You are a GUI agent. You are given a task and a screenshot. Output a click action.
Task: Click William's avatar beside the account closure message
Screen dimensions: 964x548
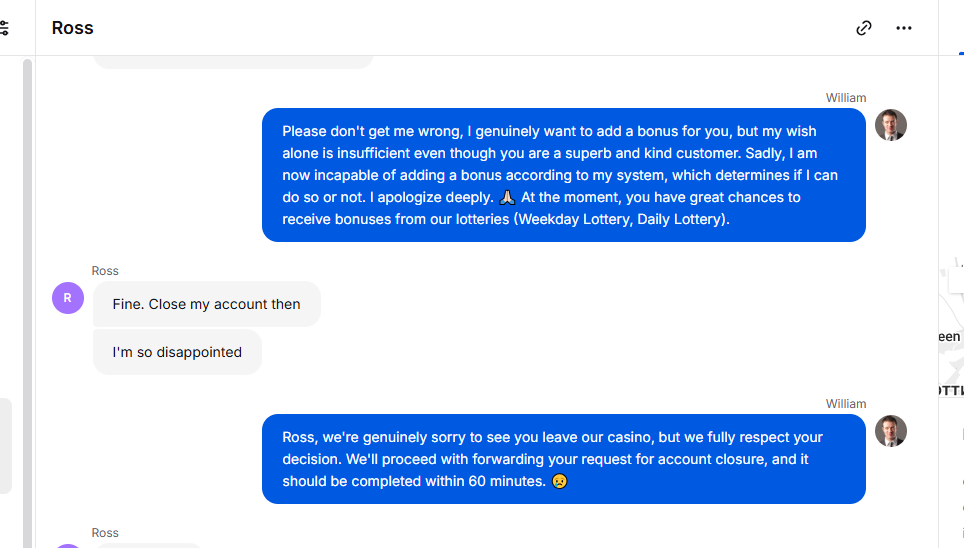click(x=891, y=431)
